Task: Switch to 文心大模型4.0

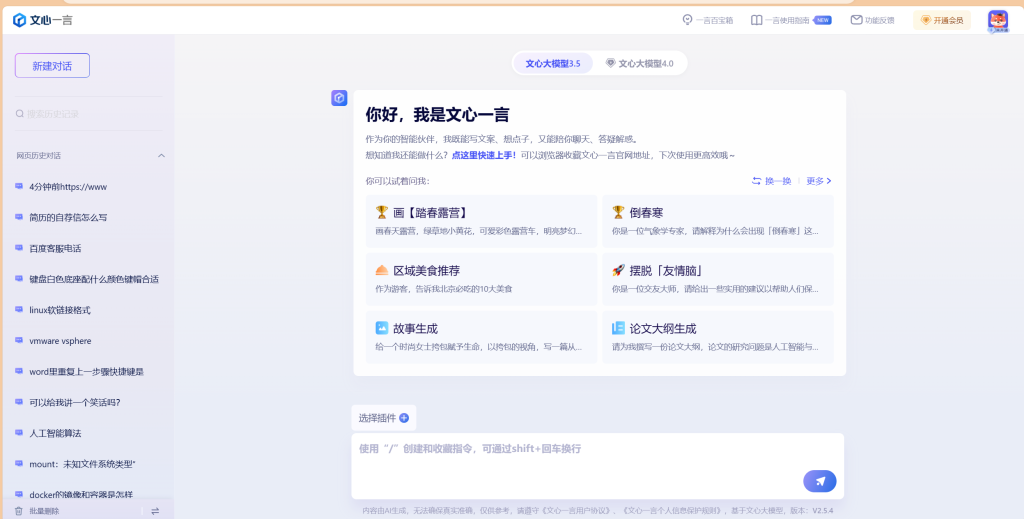Action: pos(640,63)
